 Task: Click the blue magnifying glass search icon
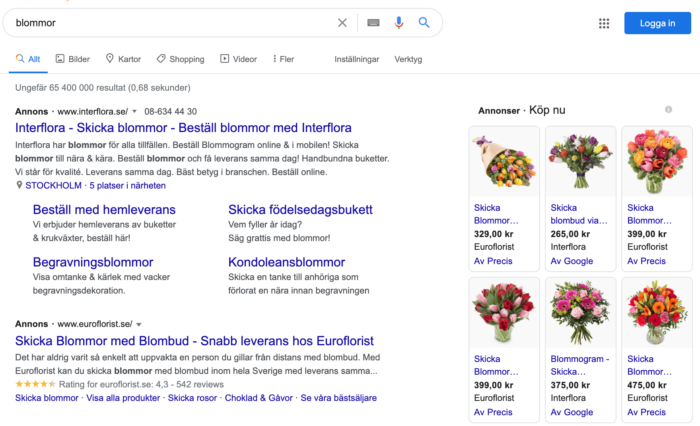point(424,22)
